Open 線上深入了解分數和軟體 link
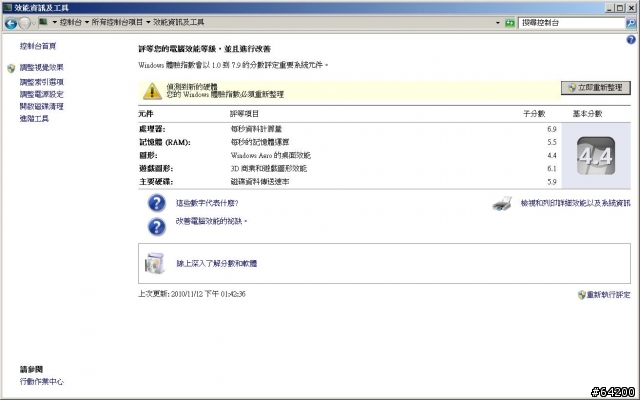The image size is (640, 400). pos(217,264)
